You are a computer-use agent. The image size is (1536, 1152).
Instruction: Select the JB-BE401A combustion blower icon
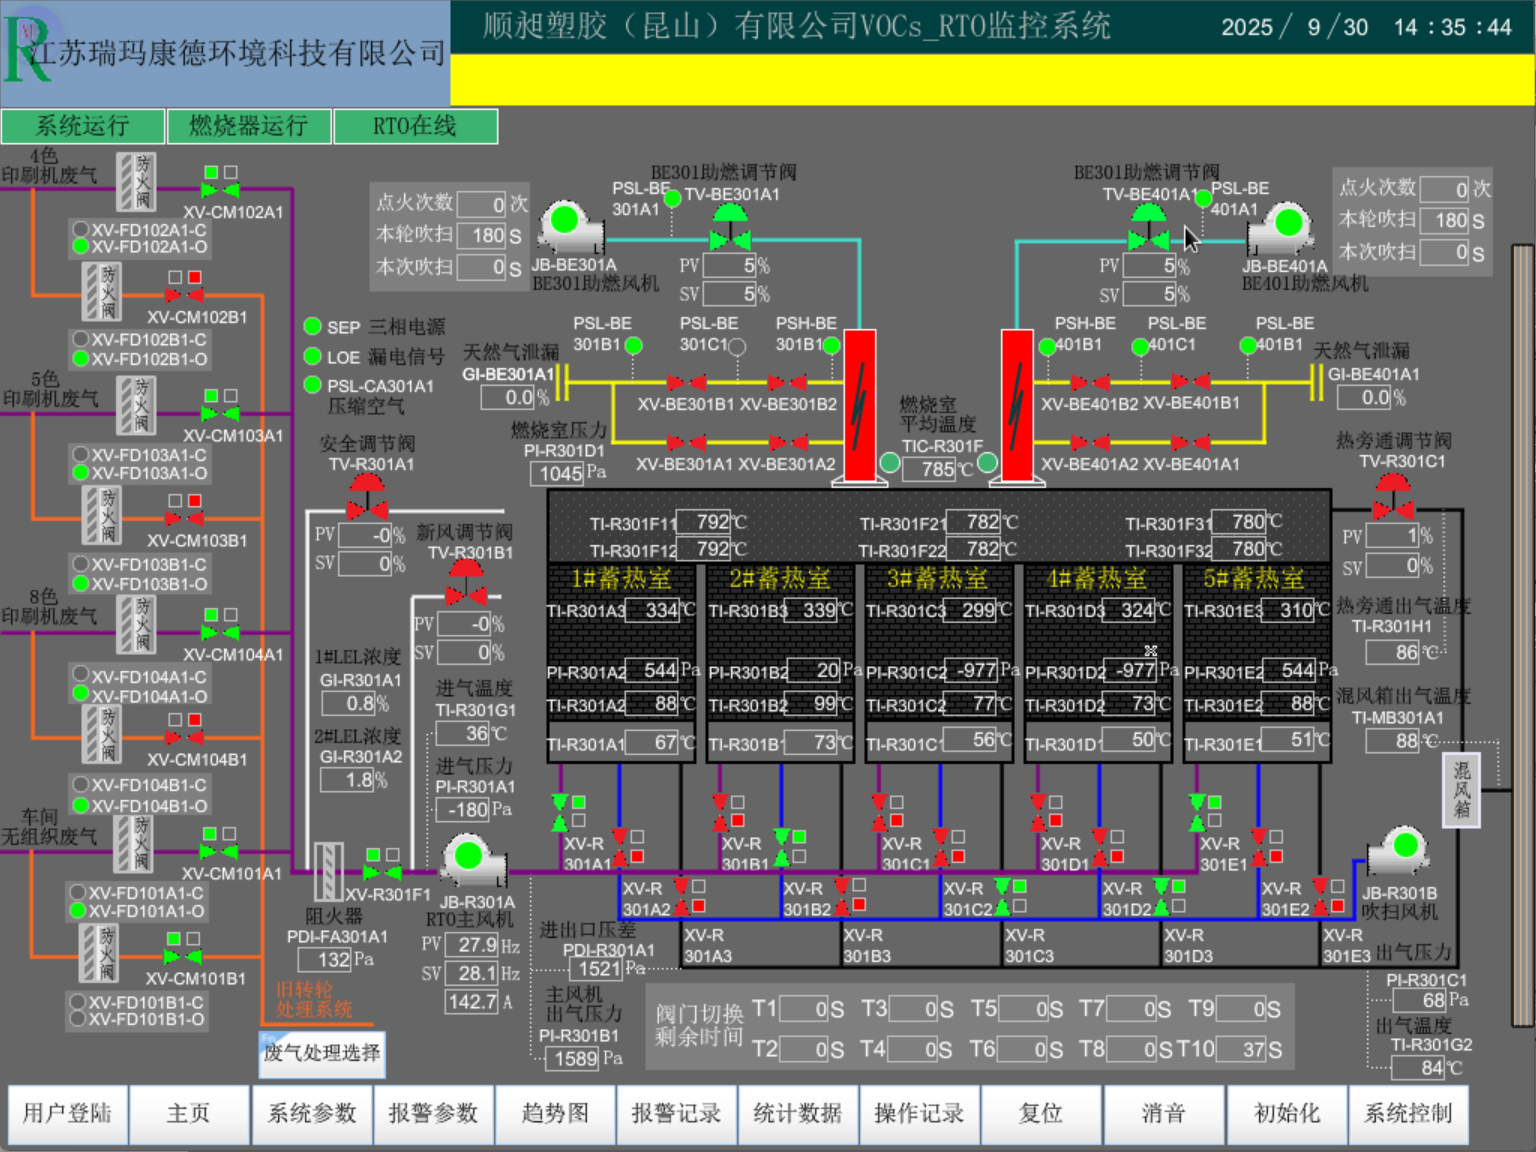tap(1284, 226)
